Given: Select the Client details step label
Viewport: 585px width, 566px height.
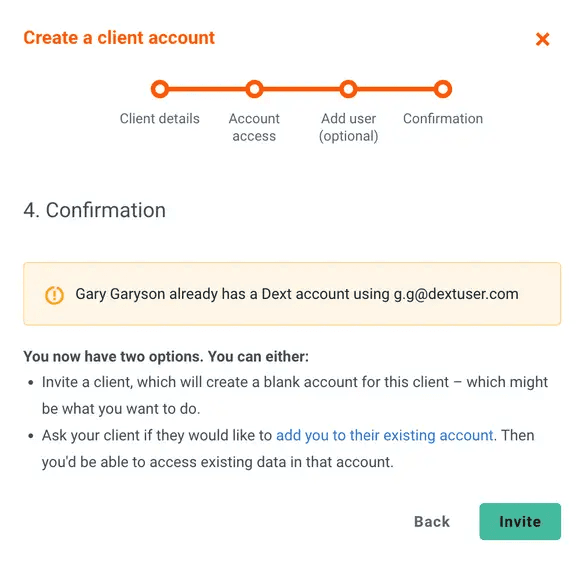Looking at the screenshot, I should [x=160, y=119].
